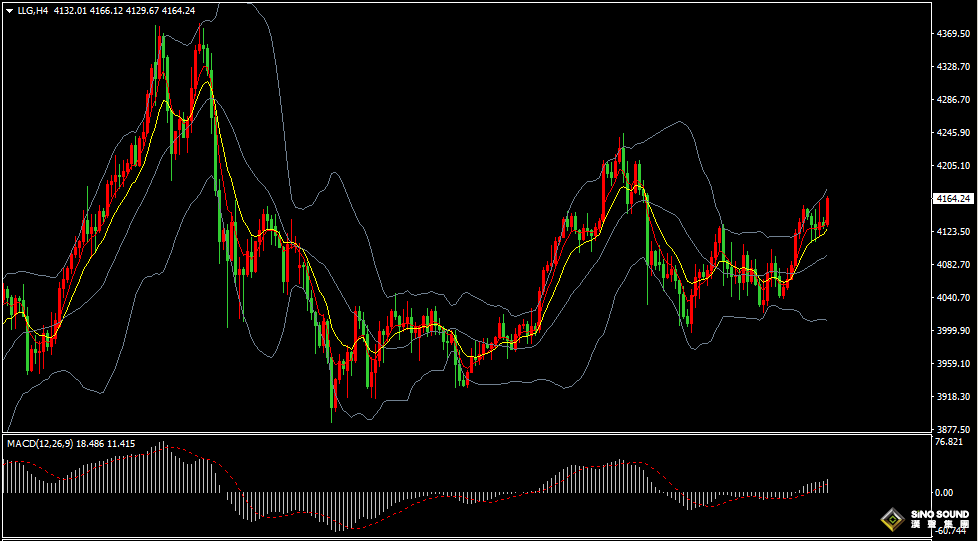The image size is (979, 541).
Task: Click price scale value 4286.70
Action: coord(953,99)
